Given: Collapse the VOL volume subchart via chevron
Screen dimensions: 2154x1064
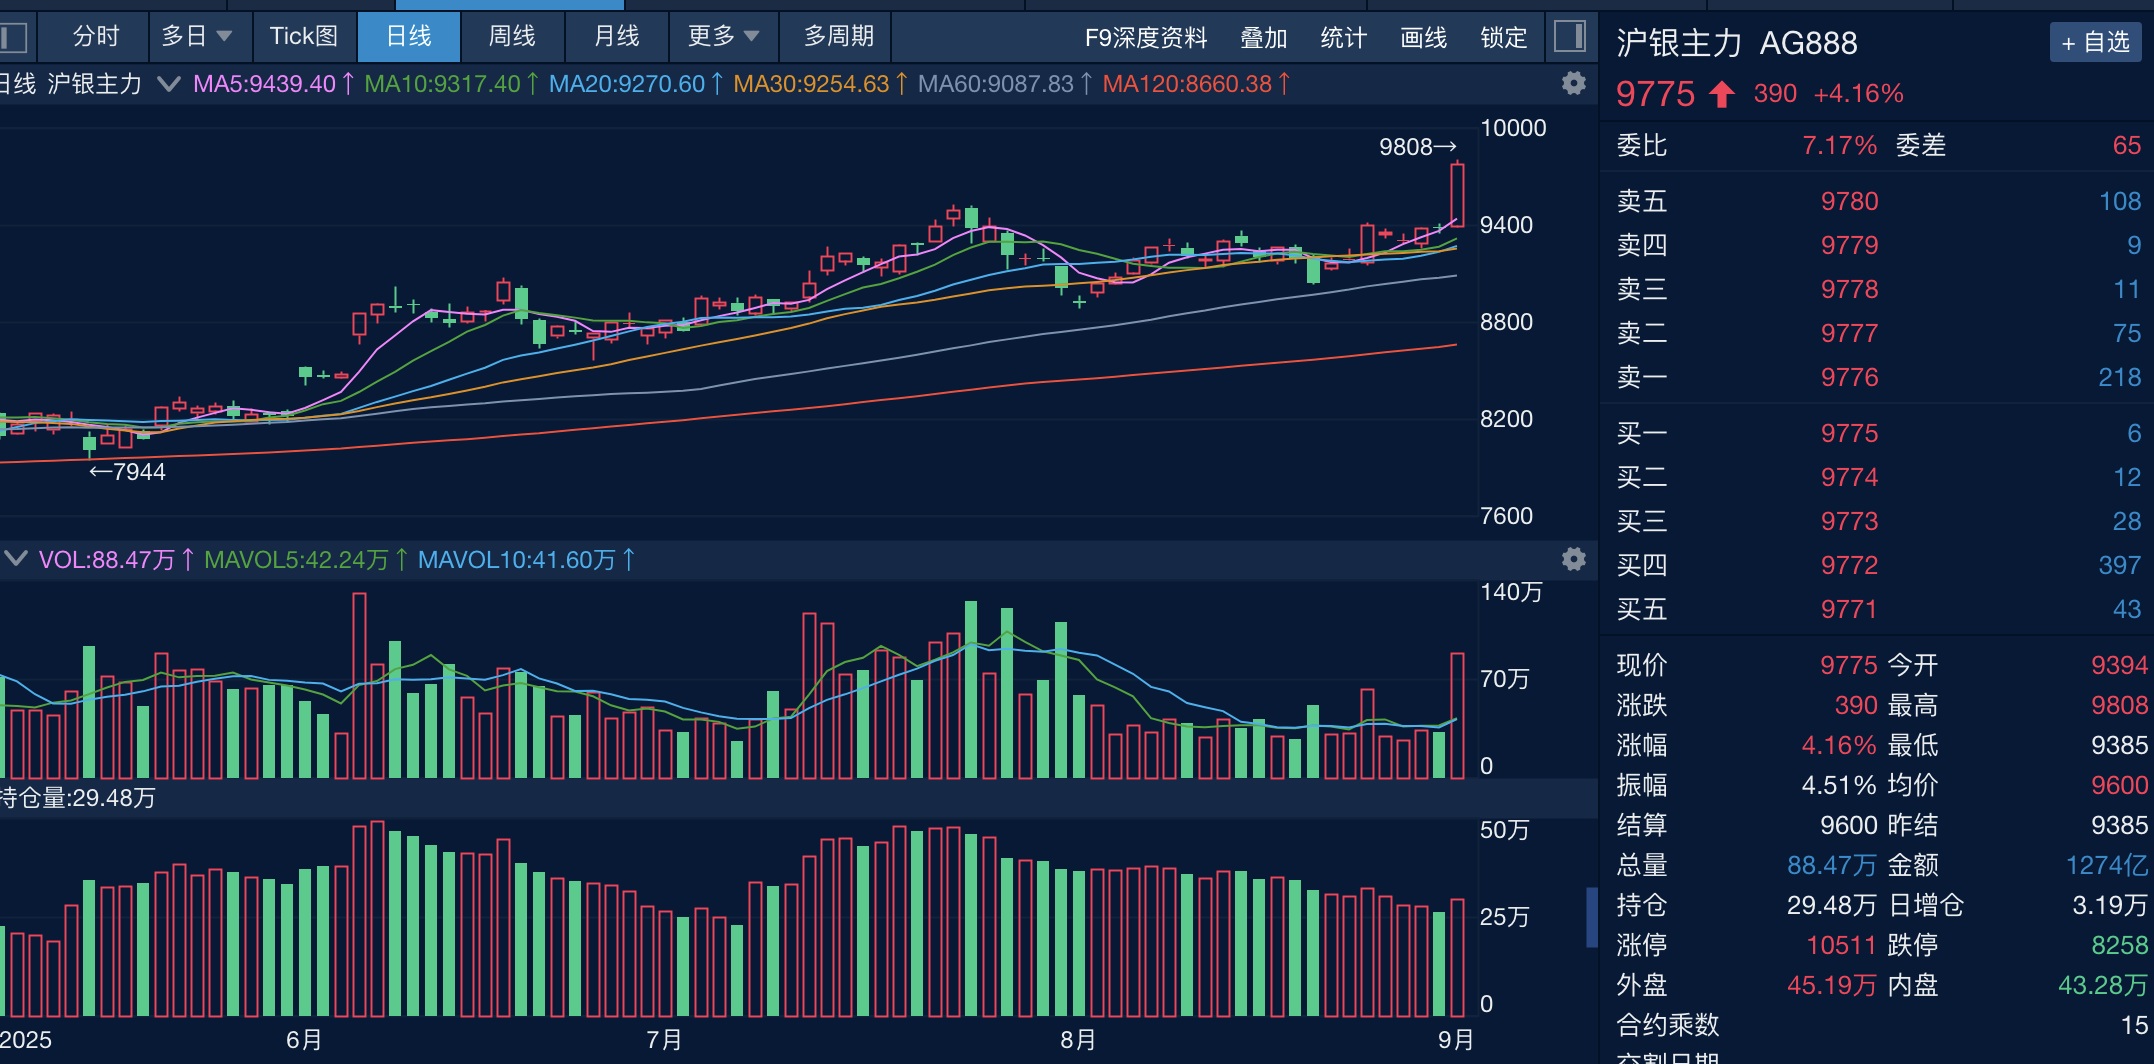Looking at the screenshot, I should pos(15,559).
